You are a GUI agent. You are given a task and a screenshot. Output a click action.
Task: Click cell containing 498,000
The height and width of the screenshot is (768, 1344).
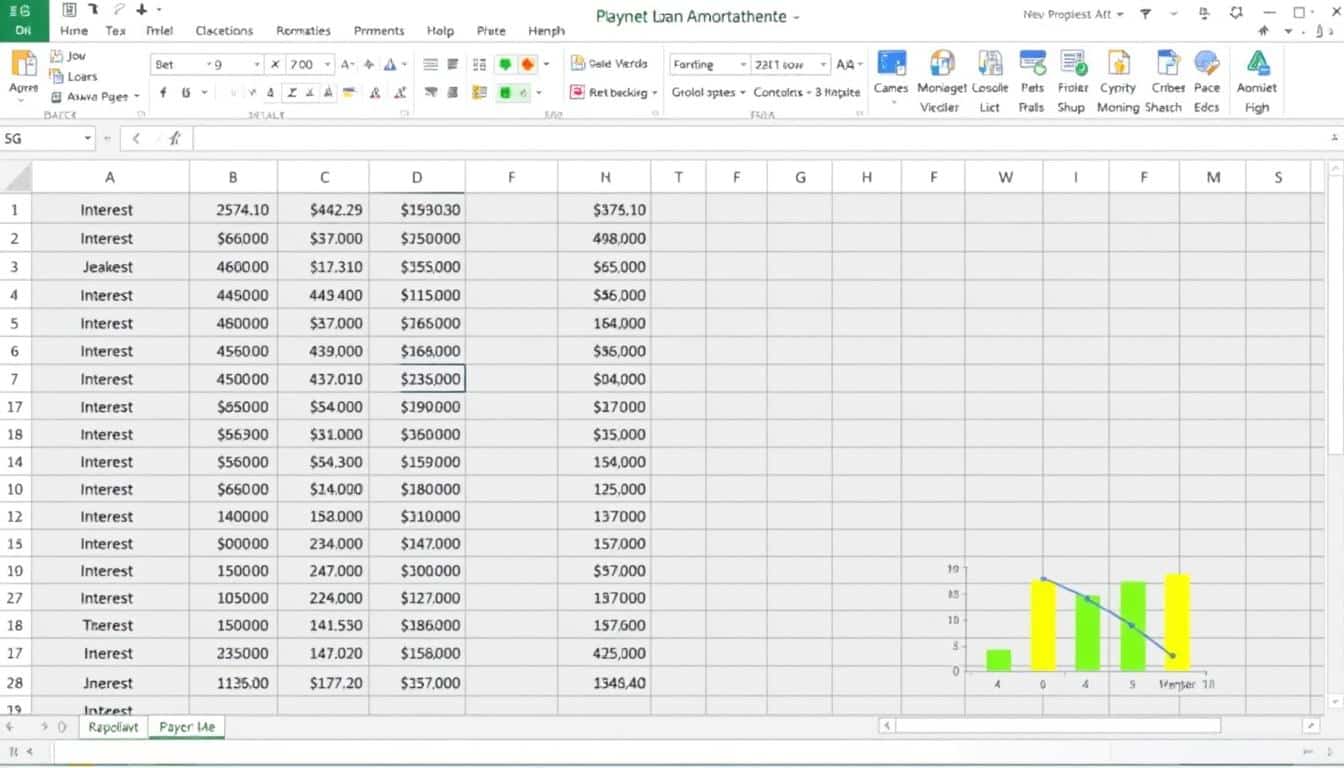[605, 238]
